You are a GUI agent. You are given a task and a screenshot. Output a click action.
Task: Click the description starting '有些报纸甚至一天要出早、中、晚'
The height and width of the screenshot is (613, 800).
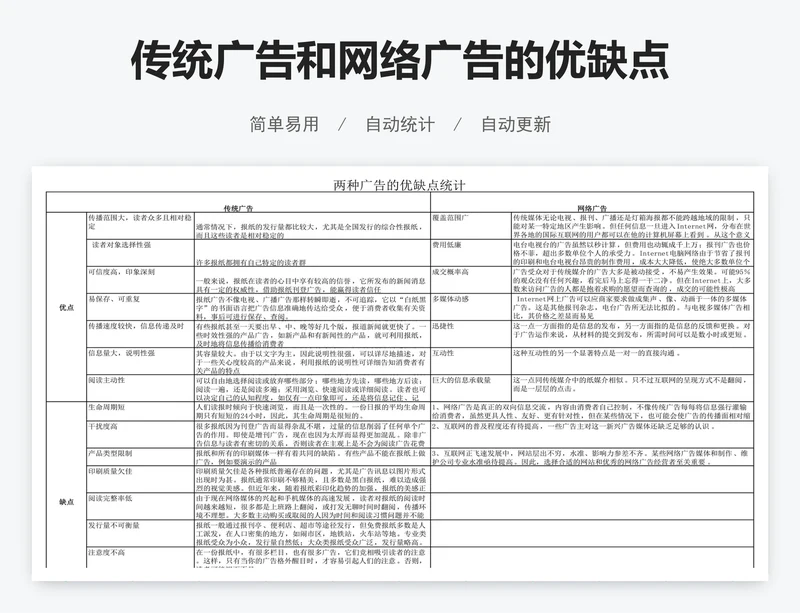click(310, 334)
